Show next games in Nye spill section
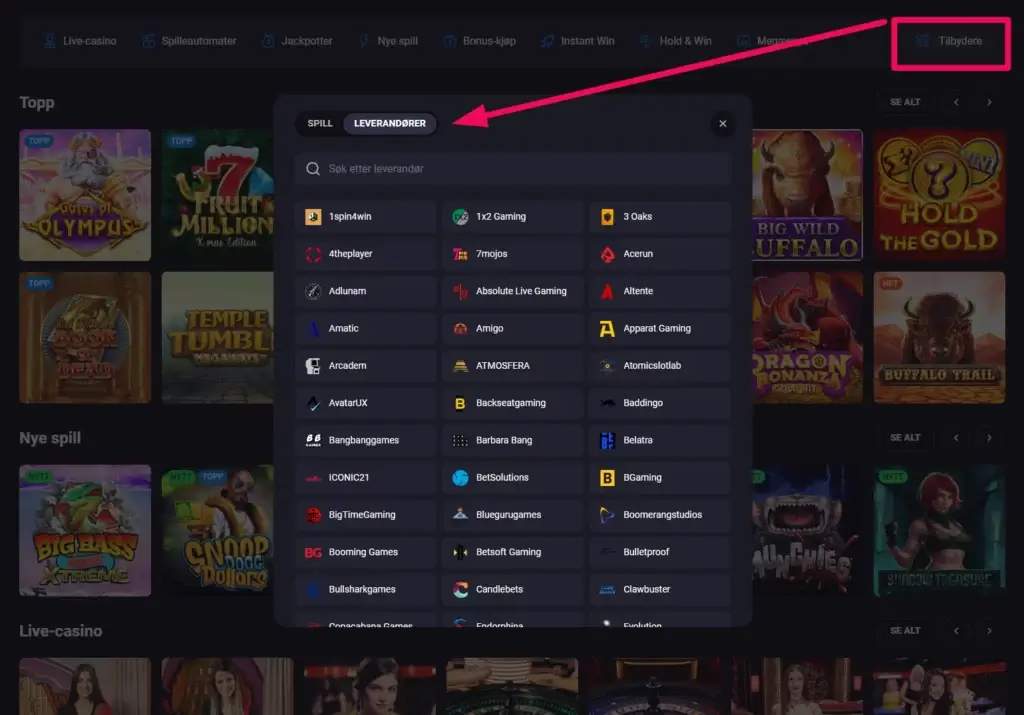 click(989, 437)
